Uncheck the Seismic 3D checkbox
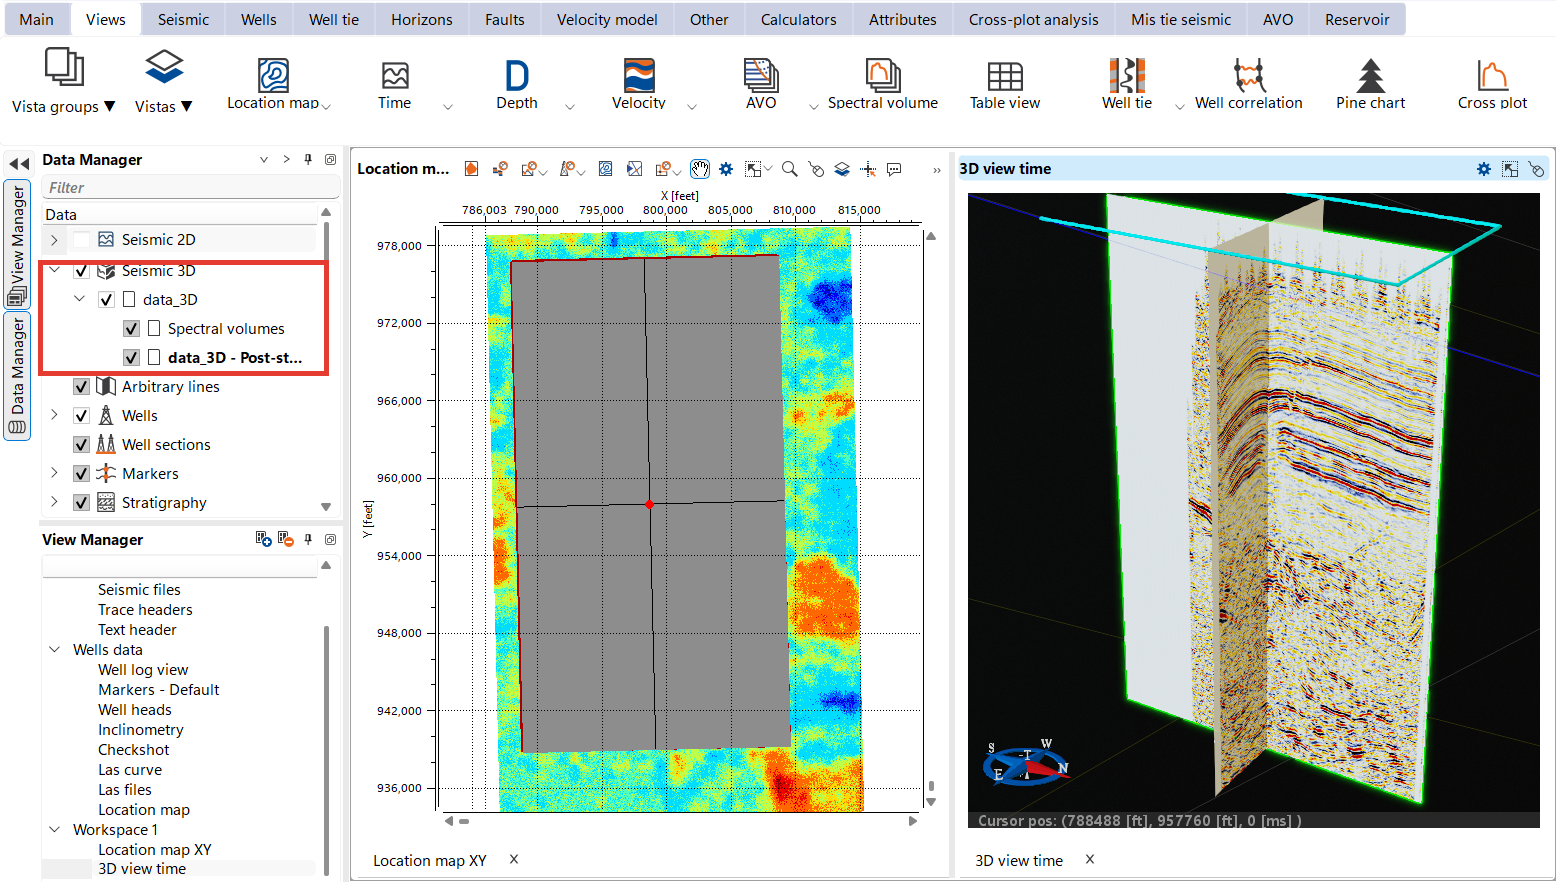Image resolution: width=1556 pixels, height=882 pixels. (81, 270)
